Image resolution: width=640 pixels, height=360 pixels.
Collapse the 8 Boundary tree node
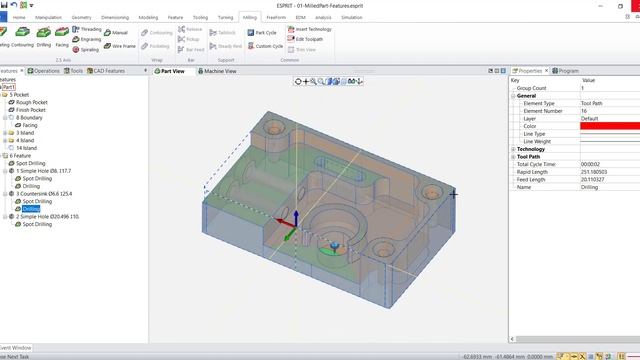point(5,118)
